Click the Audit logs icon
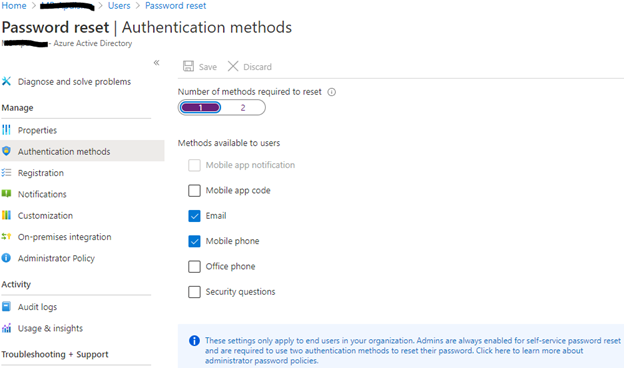 tap(6, 307)
